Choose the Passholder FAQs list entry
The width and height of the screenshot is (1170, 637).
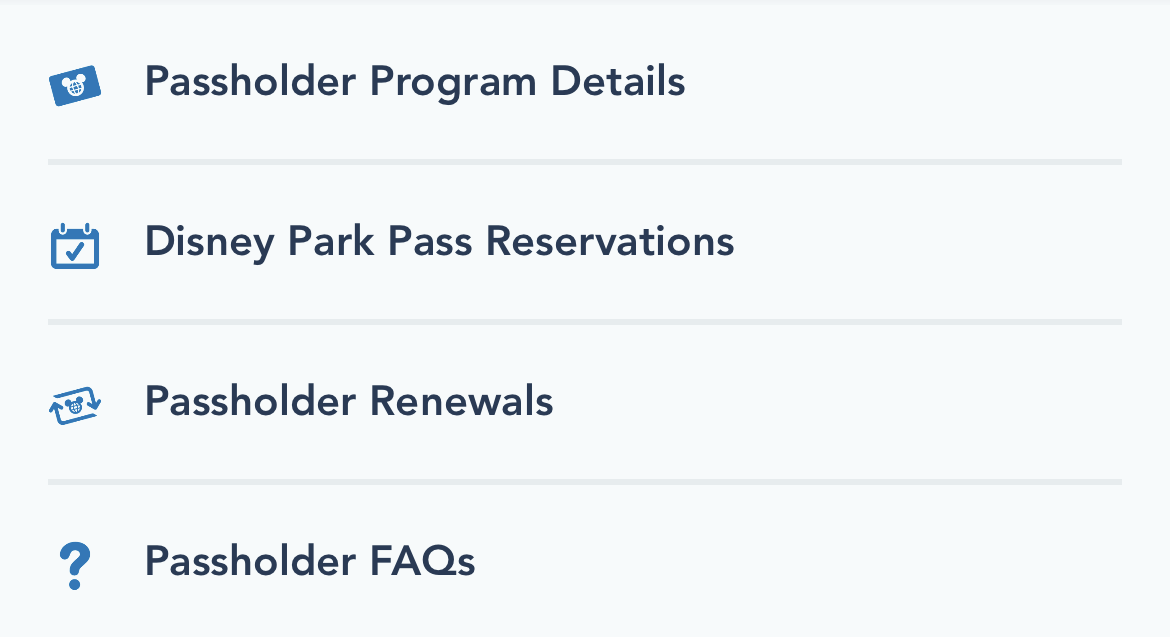pyautogui.click(x=585, y=562)
